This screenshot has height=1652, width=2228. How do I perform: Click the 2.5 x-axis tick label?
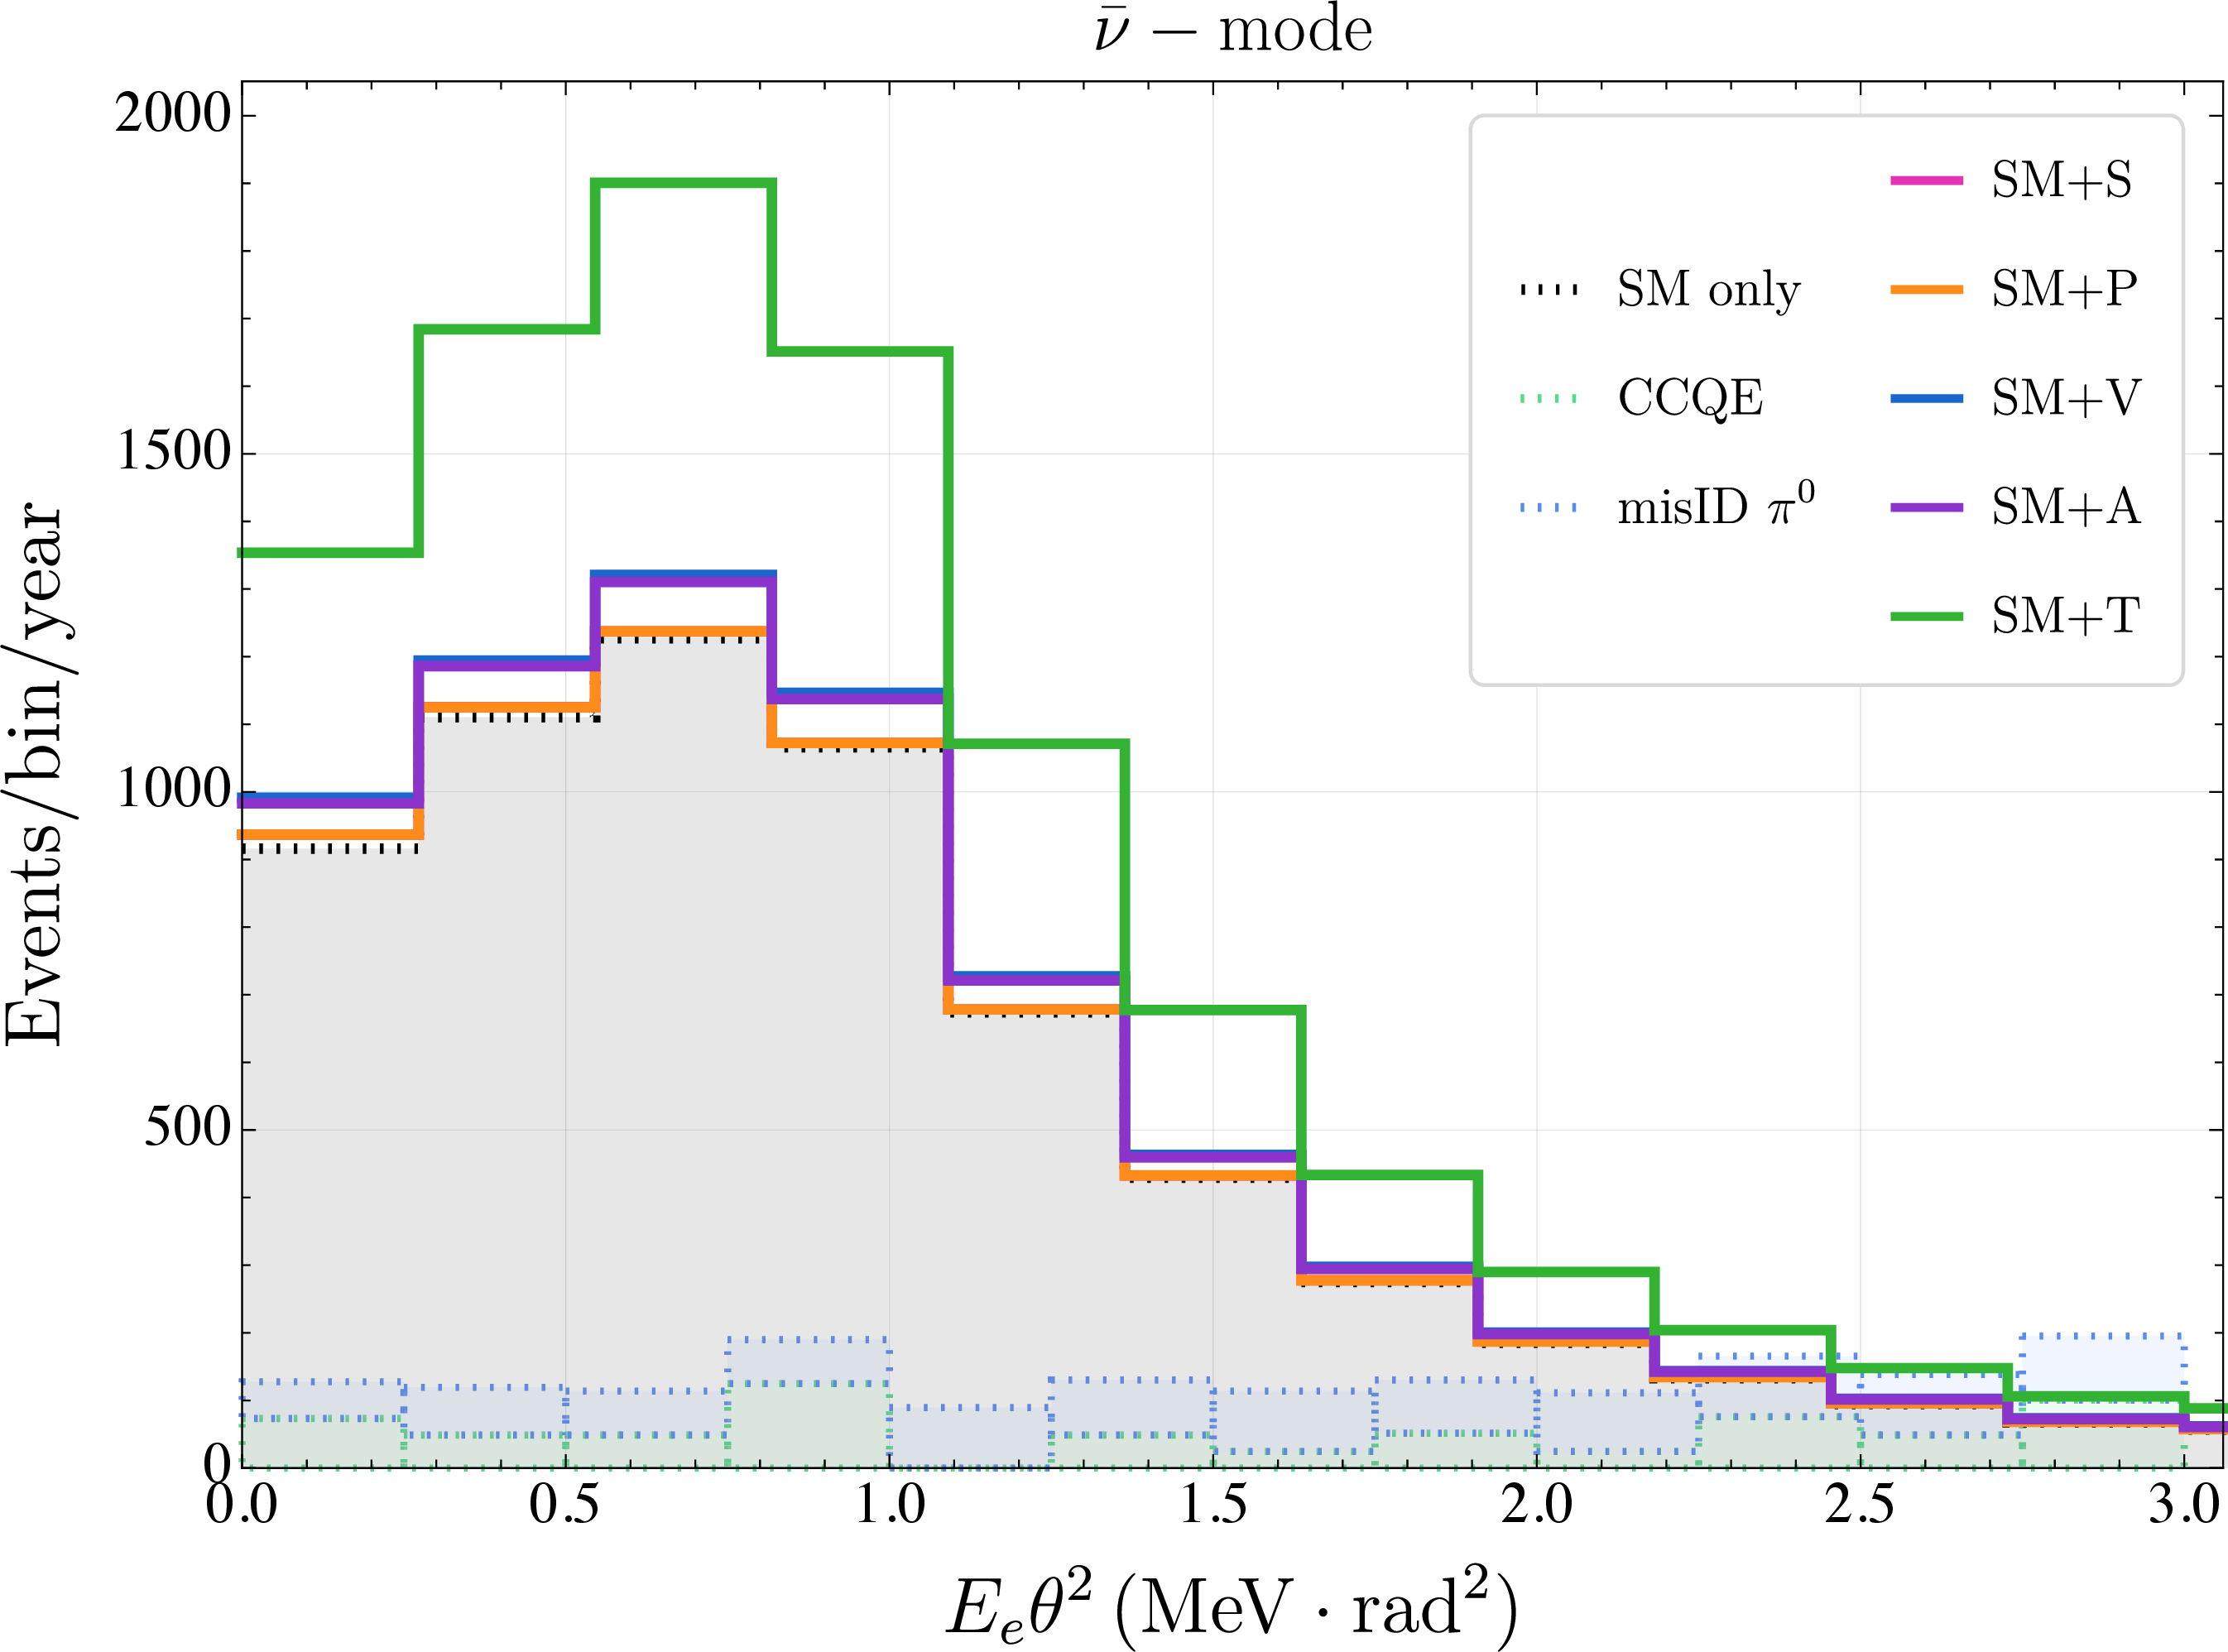[1859, 1504]
